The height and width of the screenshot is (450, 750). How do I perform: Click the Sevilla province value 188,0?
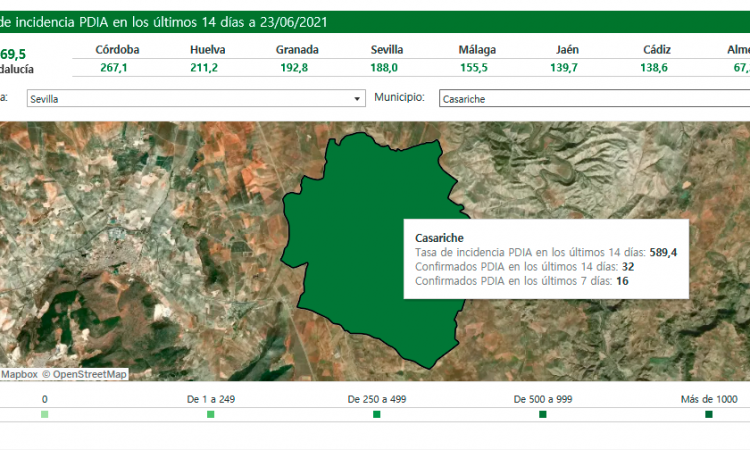pos(386,67)
